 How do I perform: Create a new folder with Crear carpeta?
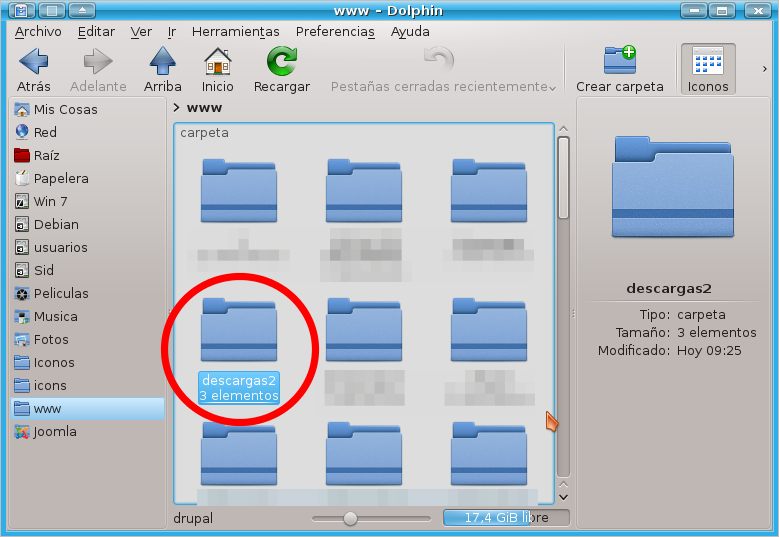click(620, 70)
